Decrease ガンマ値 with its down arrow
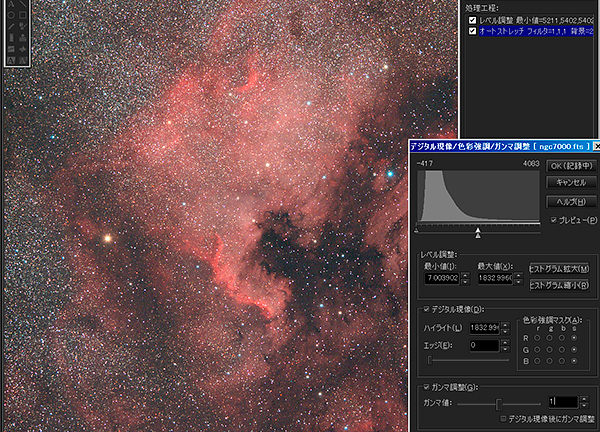 click(x=584, y=406)
